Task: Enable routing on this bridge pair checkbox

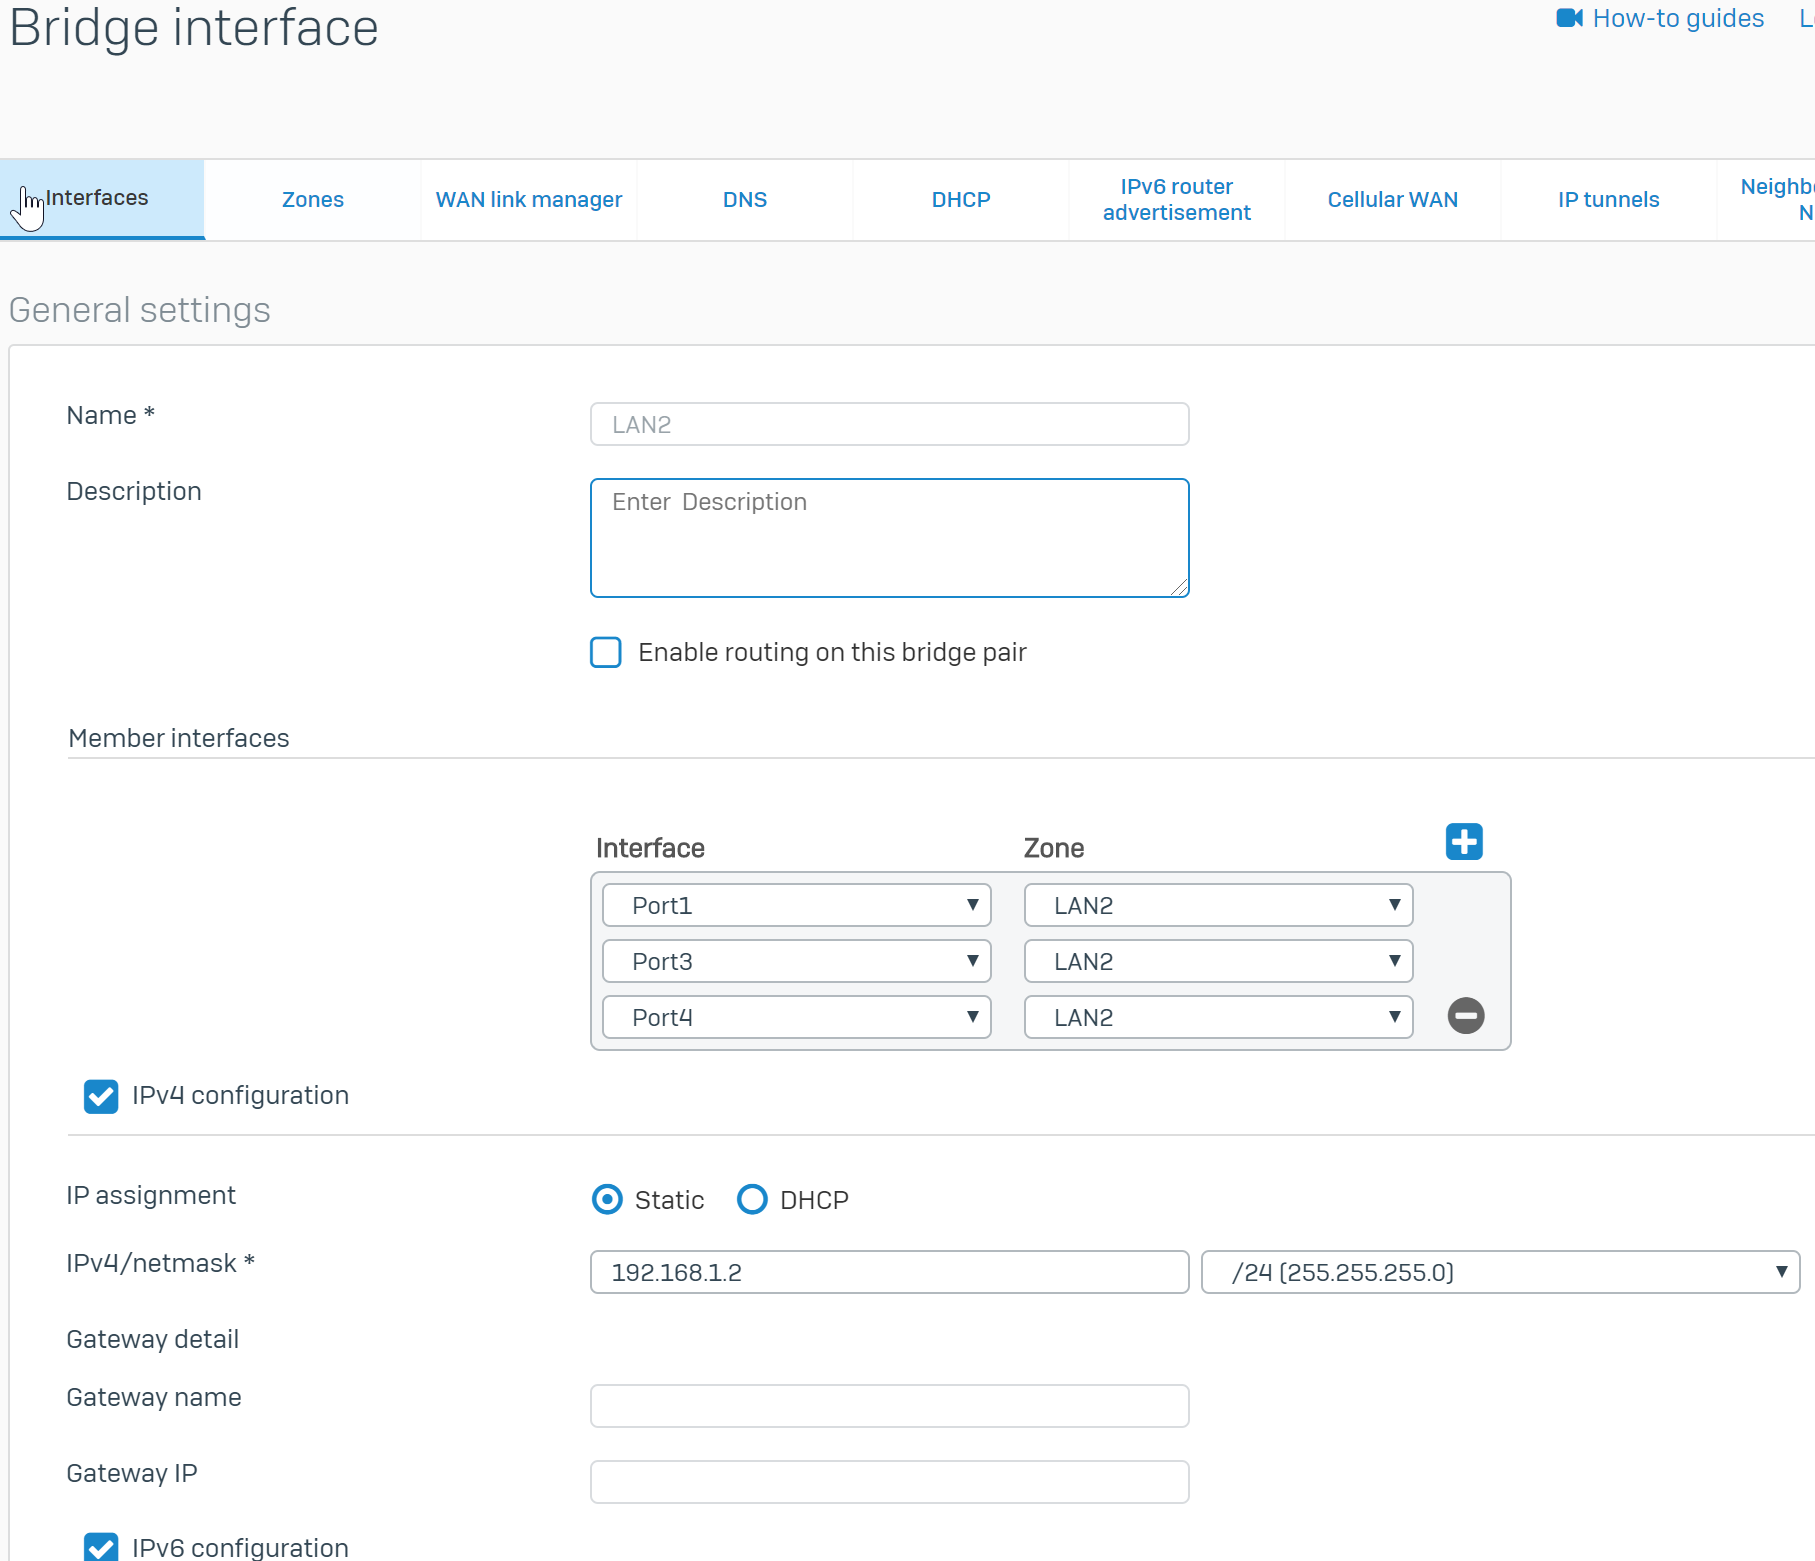Action: pyautogui.click(x=606, y=652)
